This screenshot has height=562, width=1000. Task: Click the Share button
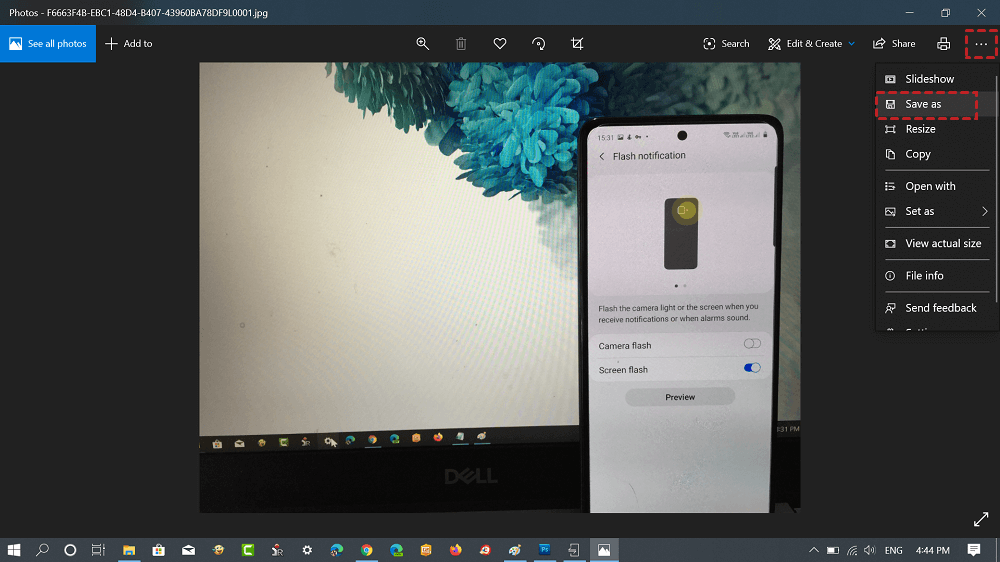[894, 44]
